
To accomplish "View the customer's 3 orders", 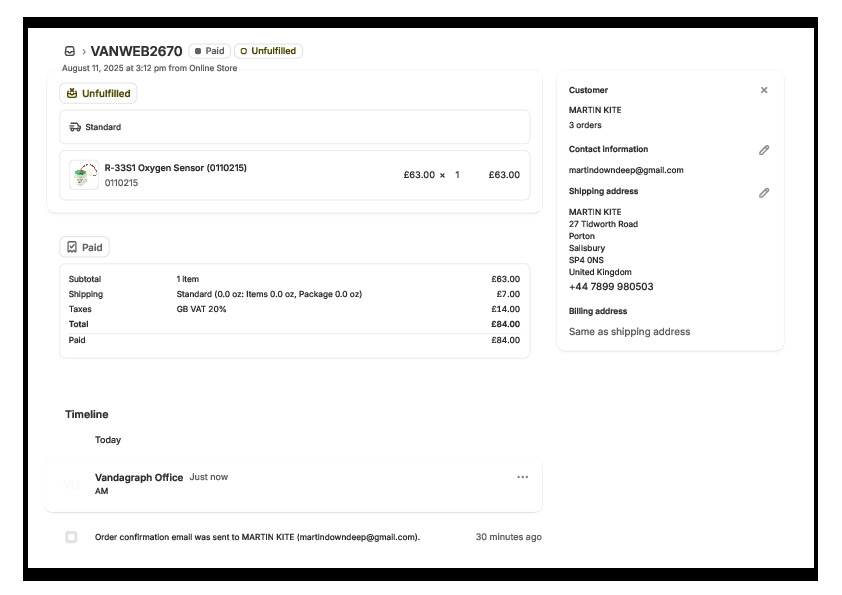I will (585, 126).
